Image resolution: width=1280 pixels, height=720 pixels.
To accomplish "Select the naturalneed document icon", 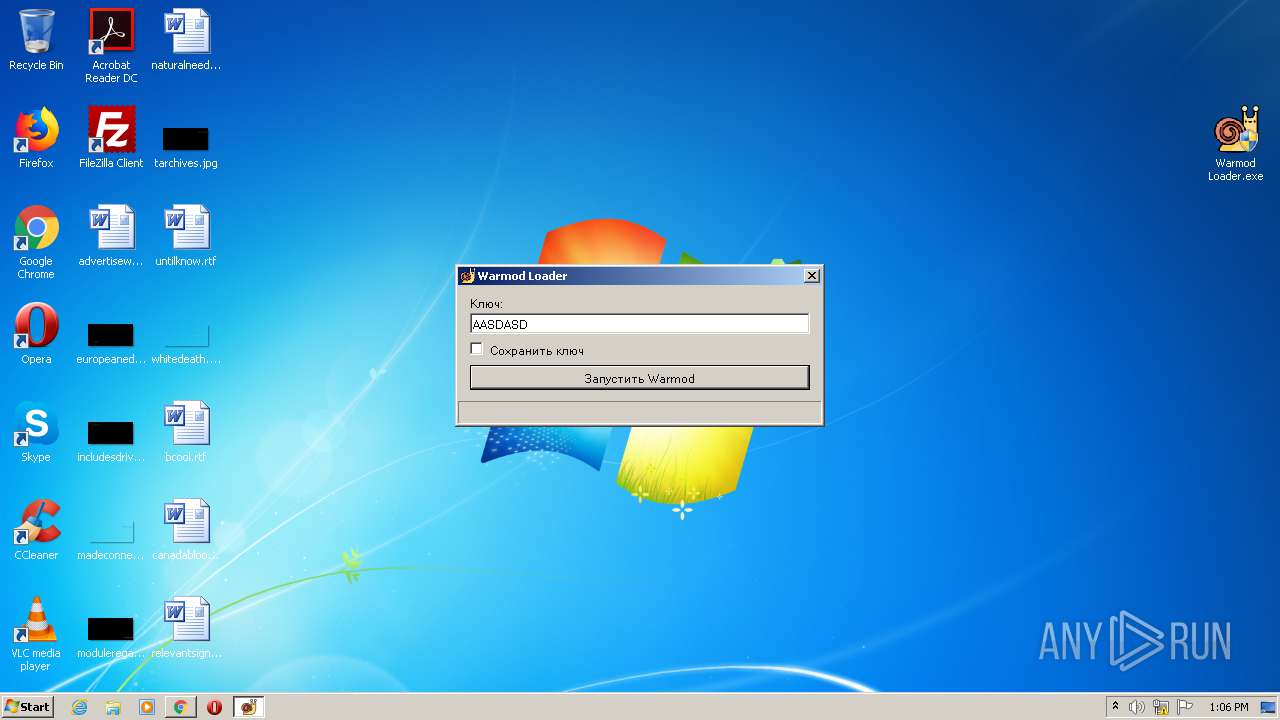I will click(186, 40).
